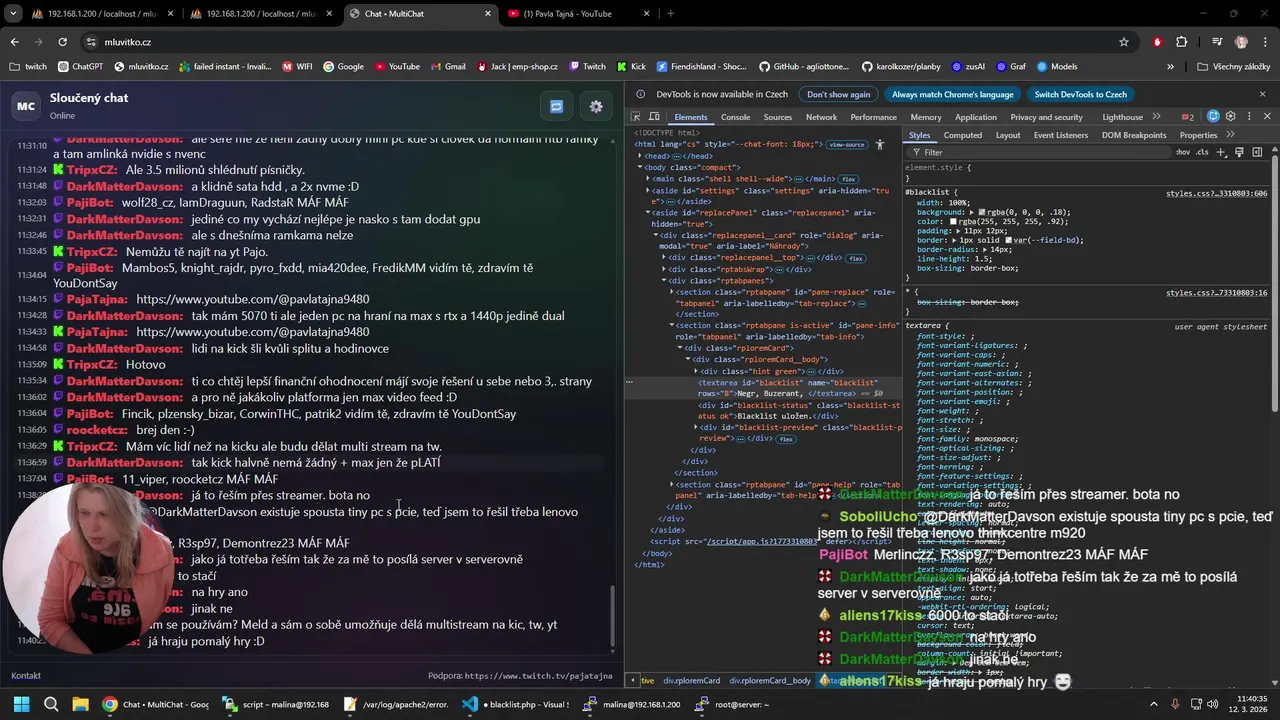The width and height of the screenshot is (1280, 720).
Task: Click the blue popout chat window button
Action: coord(557,107)
